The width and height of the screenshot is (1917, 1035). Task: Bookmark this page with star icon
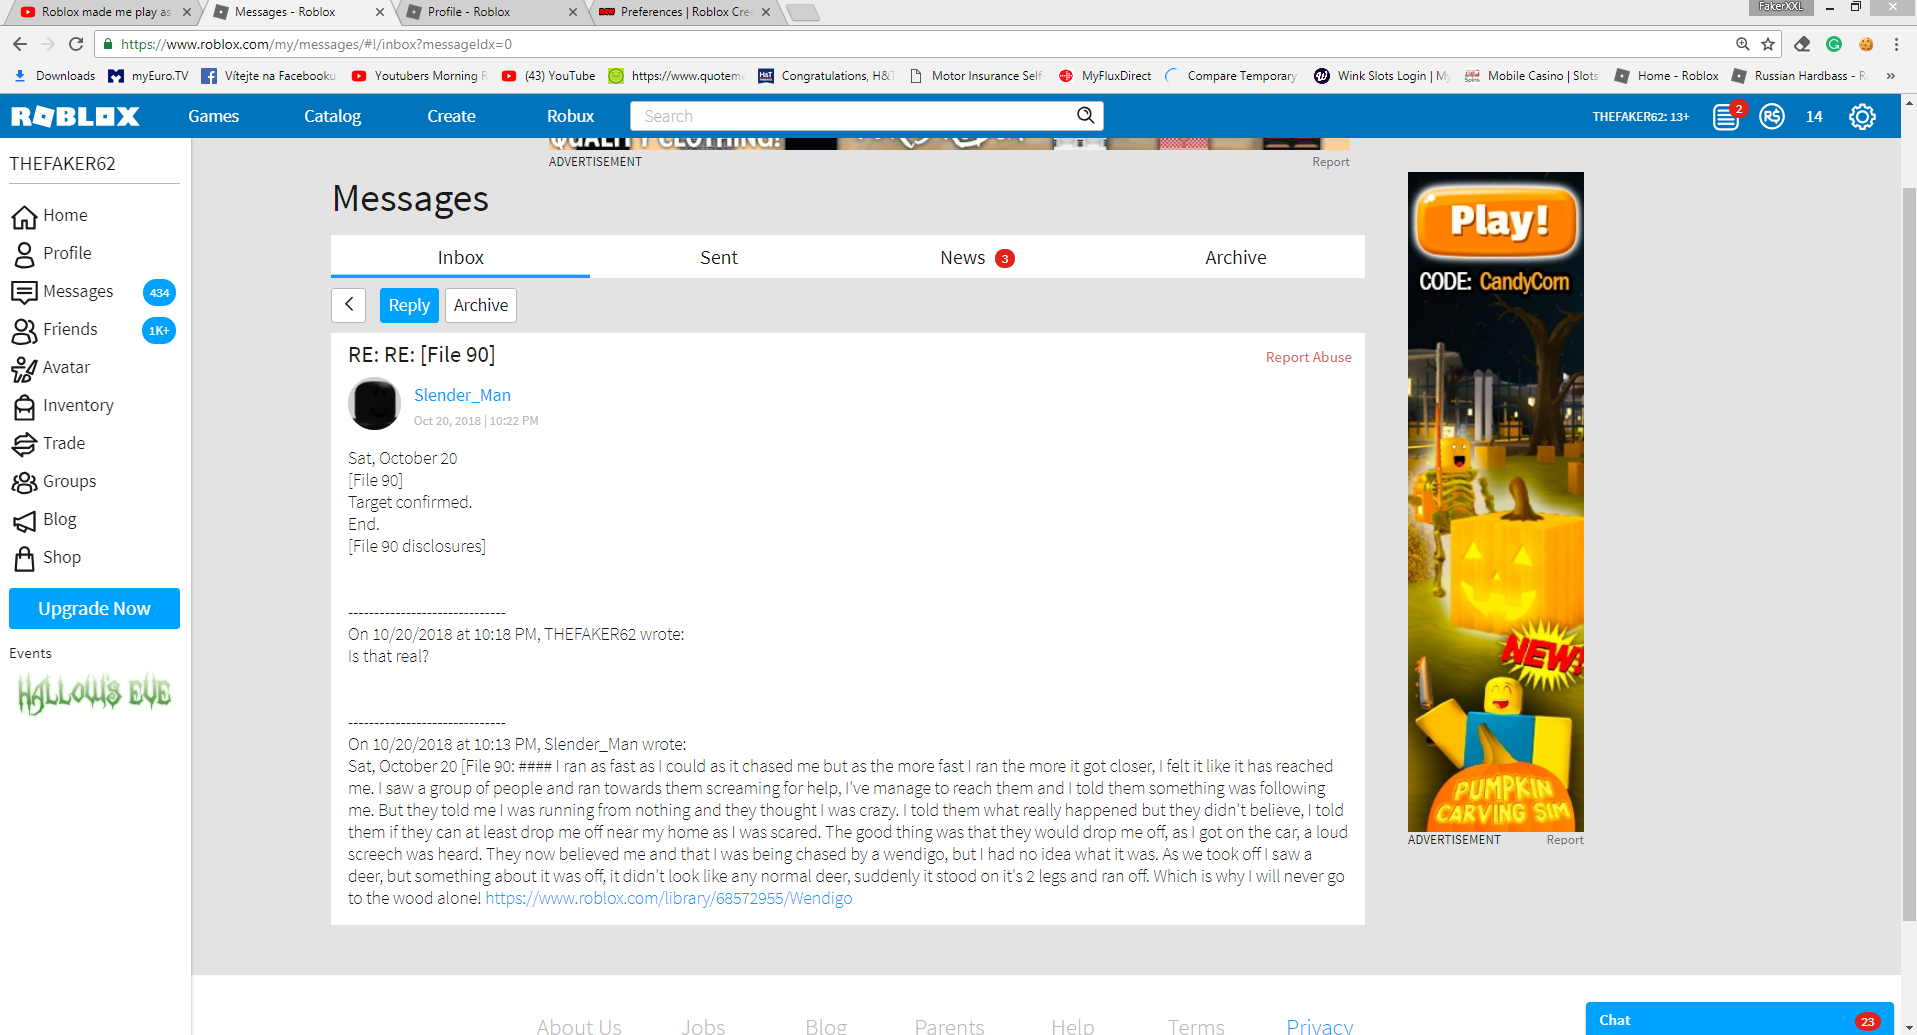(1768, 44)
